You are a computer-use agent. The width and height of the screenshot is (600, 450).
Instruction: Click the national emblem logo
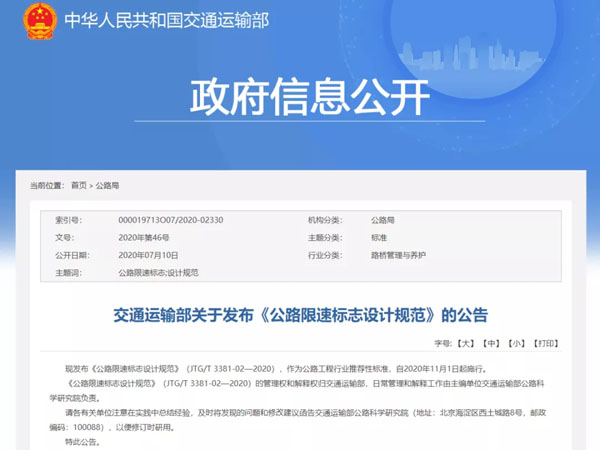coord(39,20)
